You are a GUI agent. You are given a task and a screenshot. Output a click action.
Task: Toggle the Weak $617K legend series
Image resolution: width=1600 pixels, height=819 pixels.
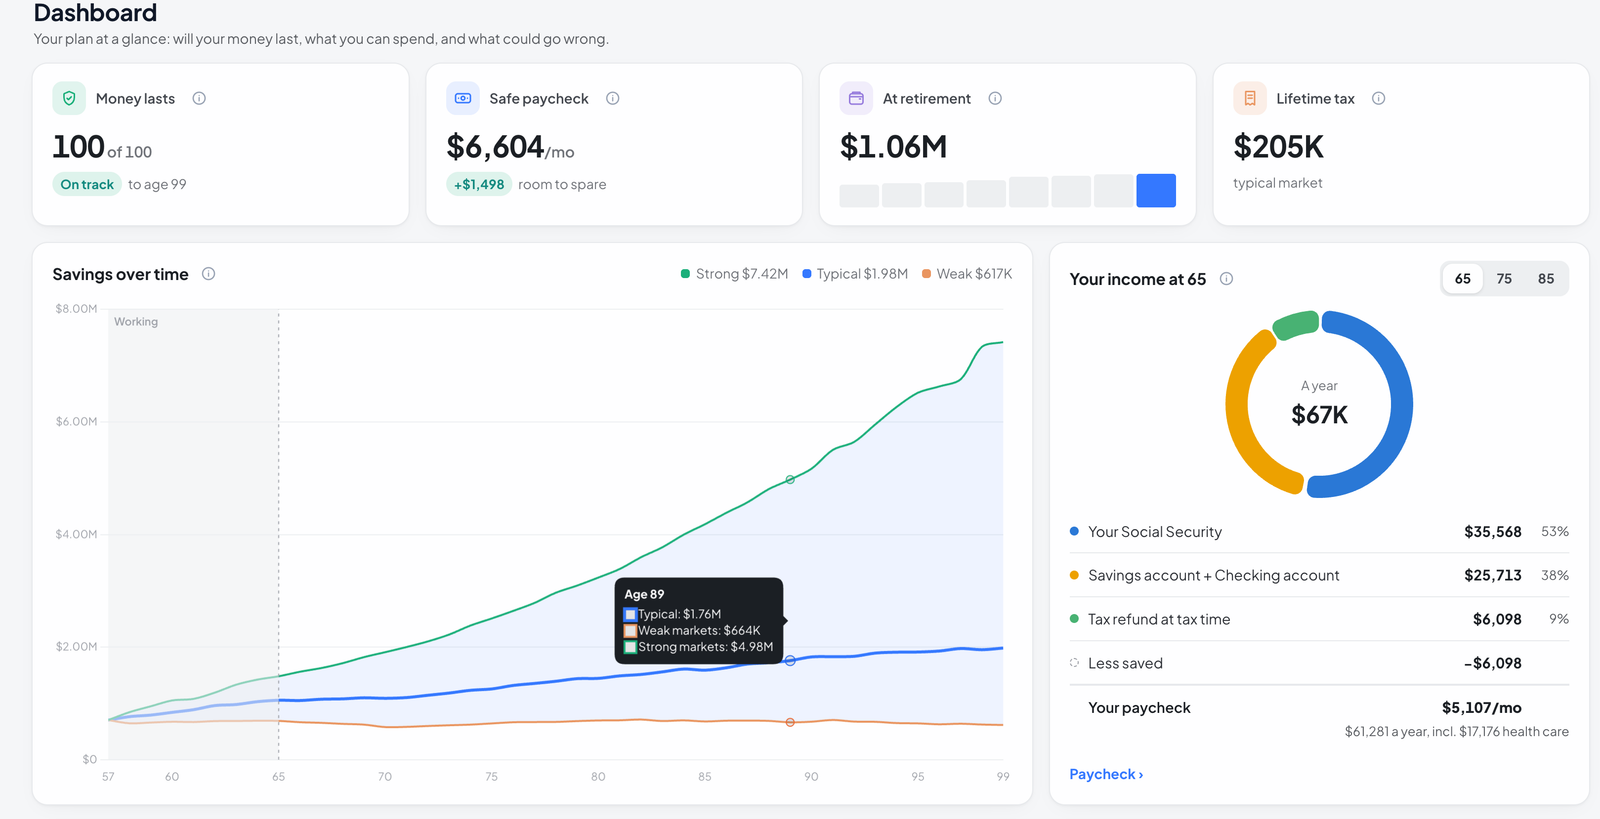[967, 274]
